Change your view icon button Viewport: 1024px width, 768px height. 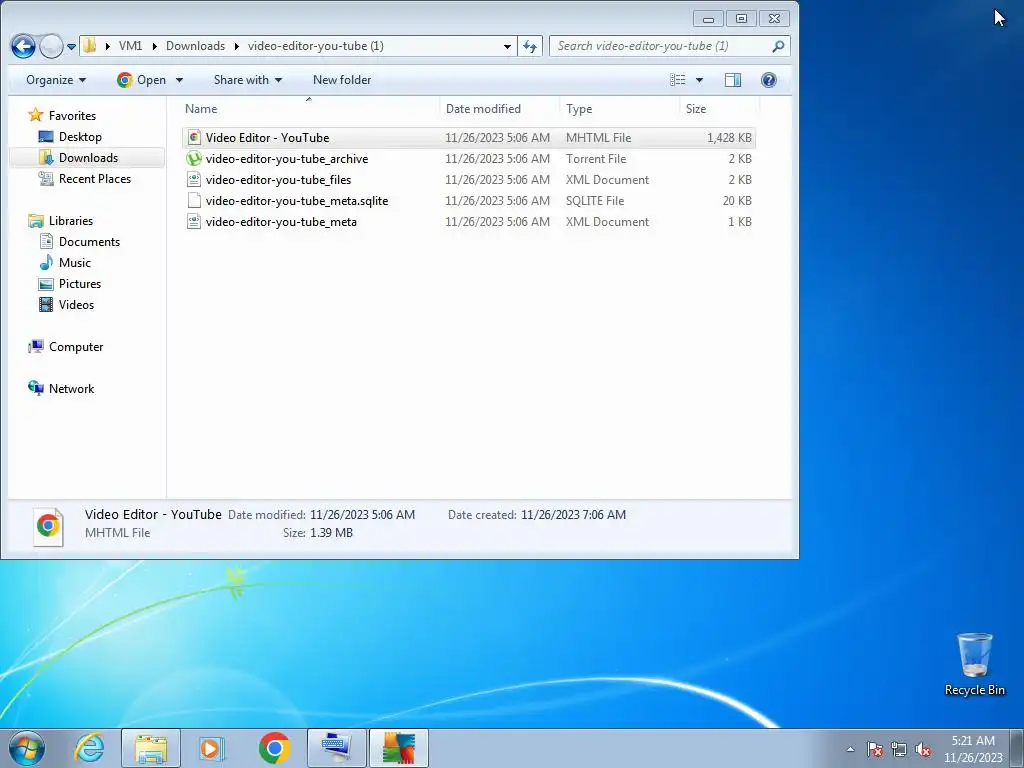tap(677, 80)
